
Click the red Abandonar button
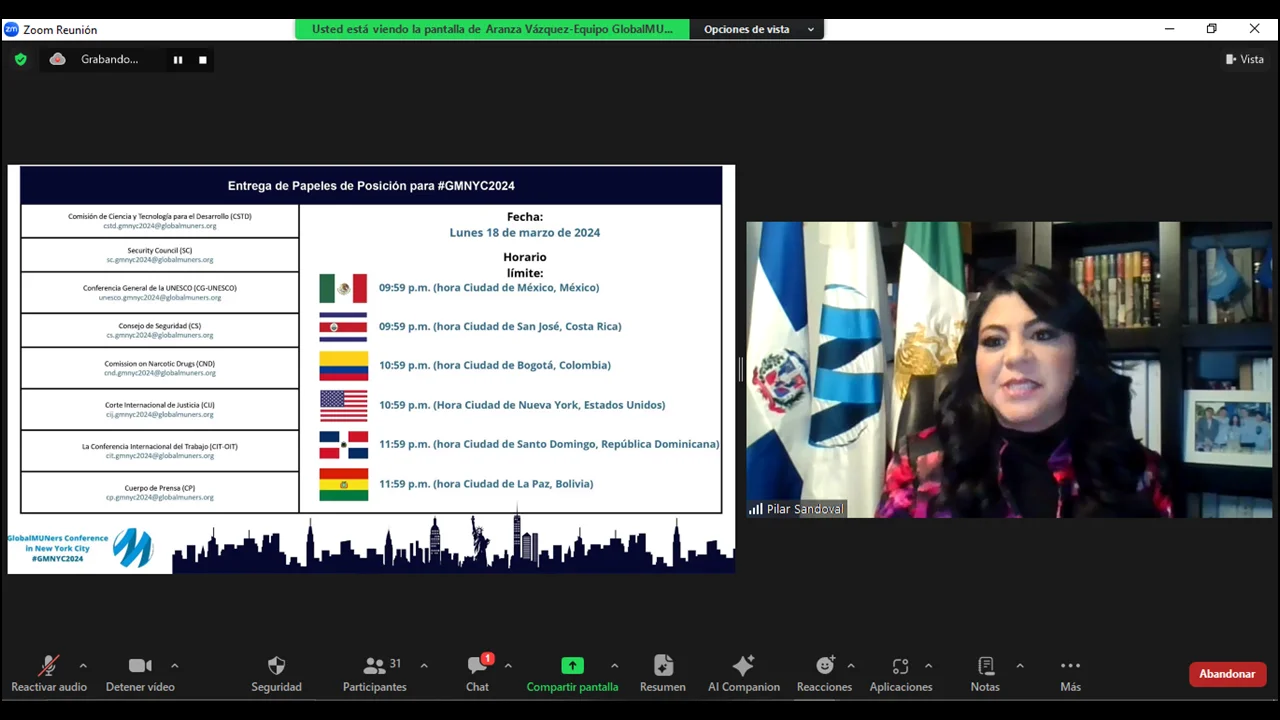(1227, 674)
